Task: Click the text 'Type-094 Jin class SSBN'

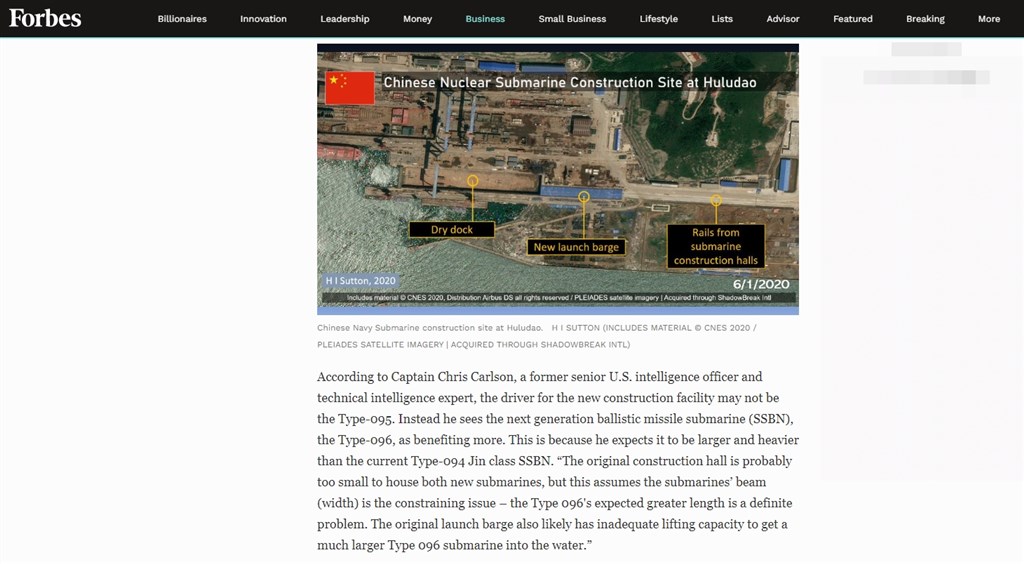Action: pyautogui.click(x=481, y=461)
